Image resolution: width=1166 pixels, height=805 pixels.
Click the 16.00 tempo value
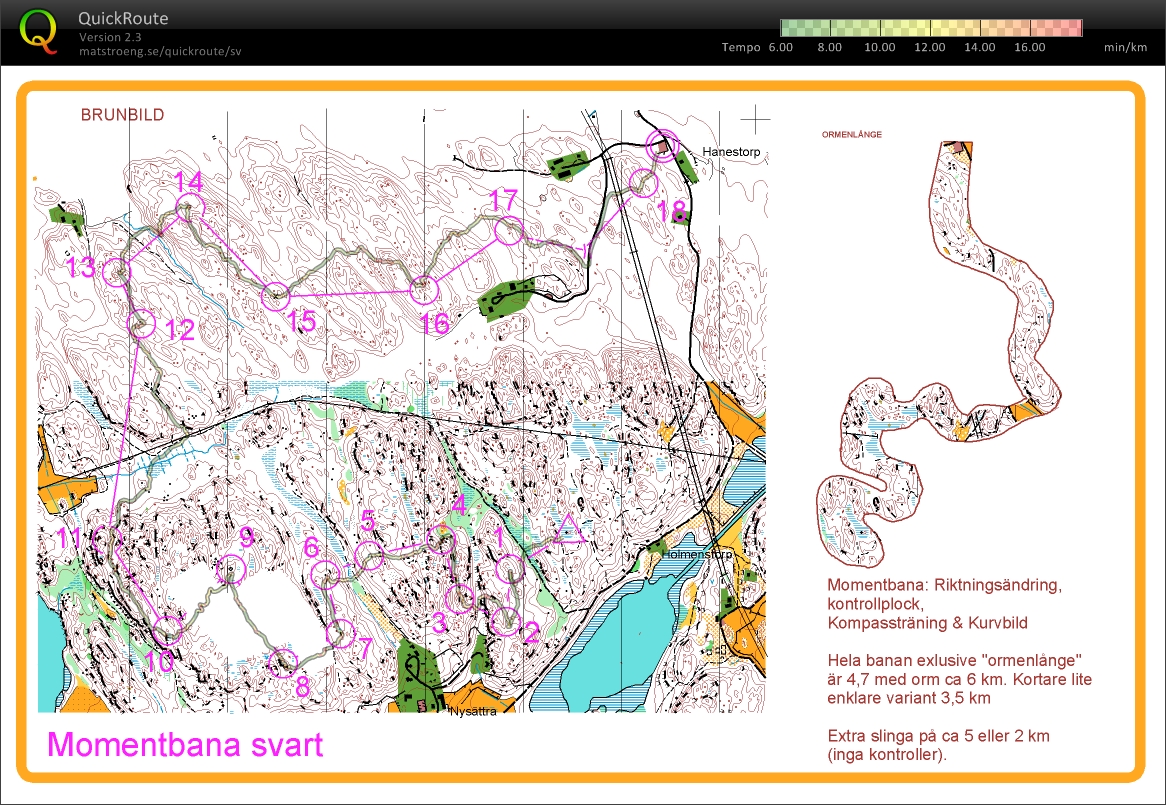click(x=1030, y=47)
